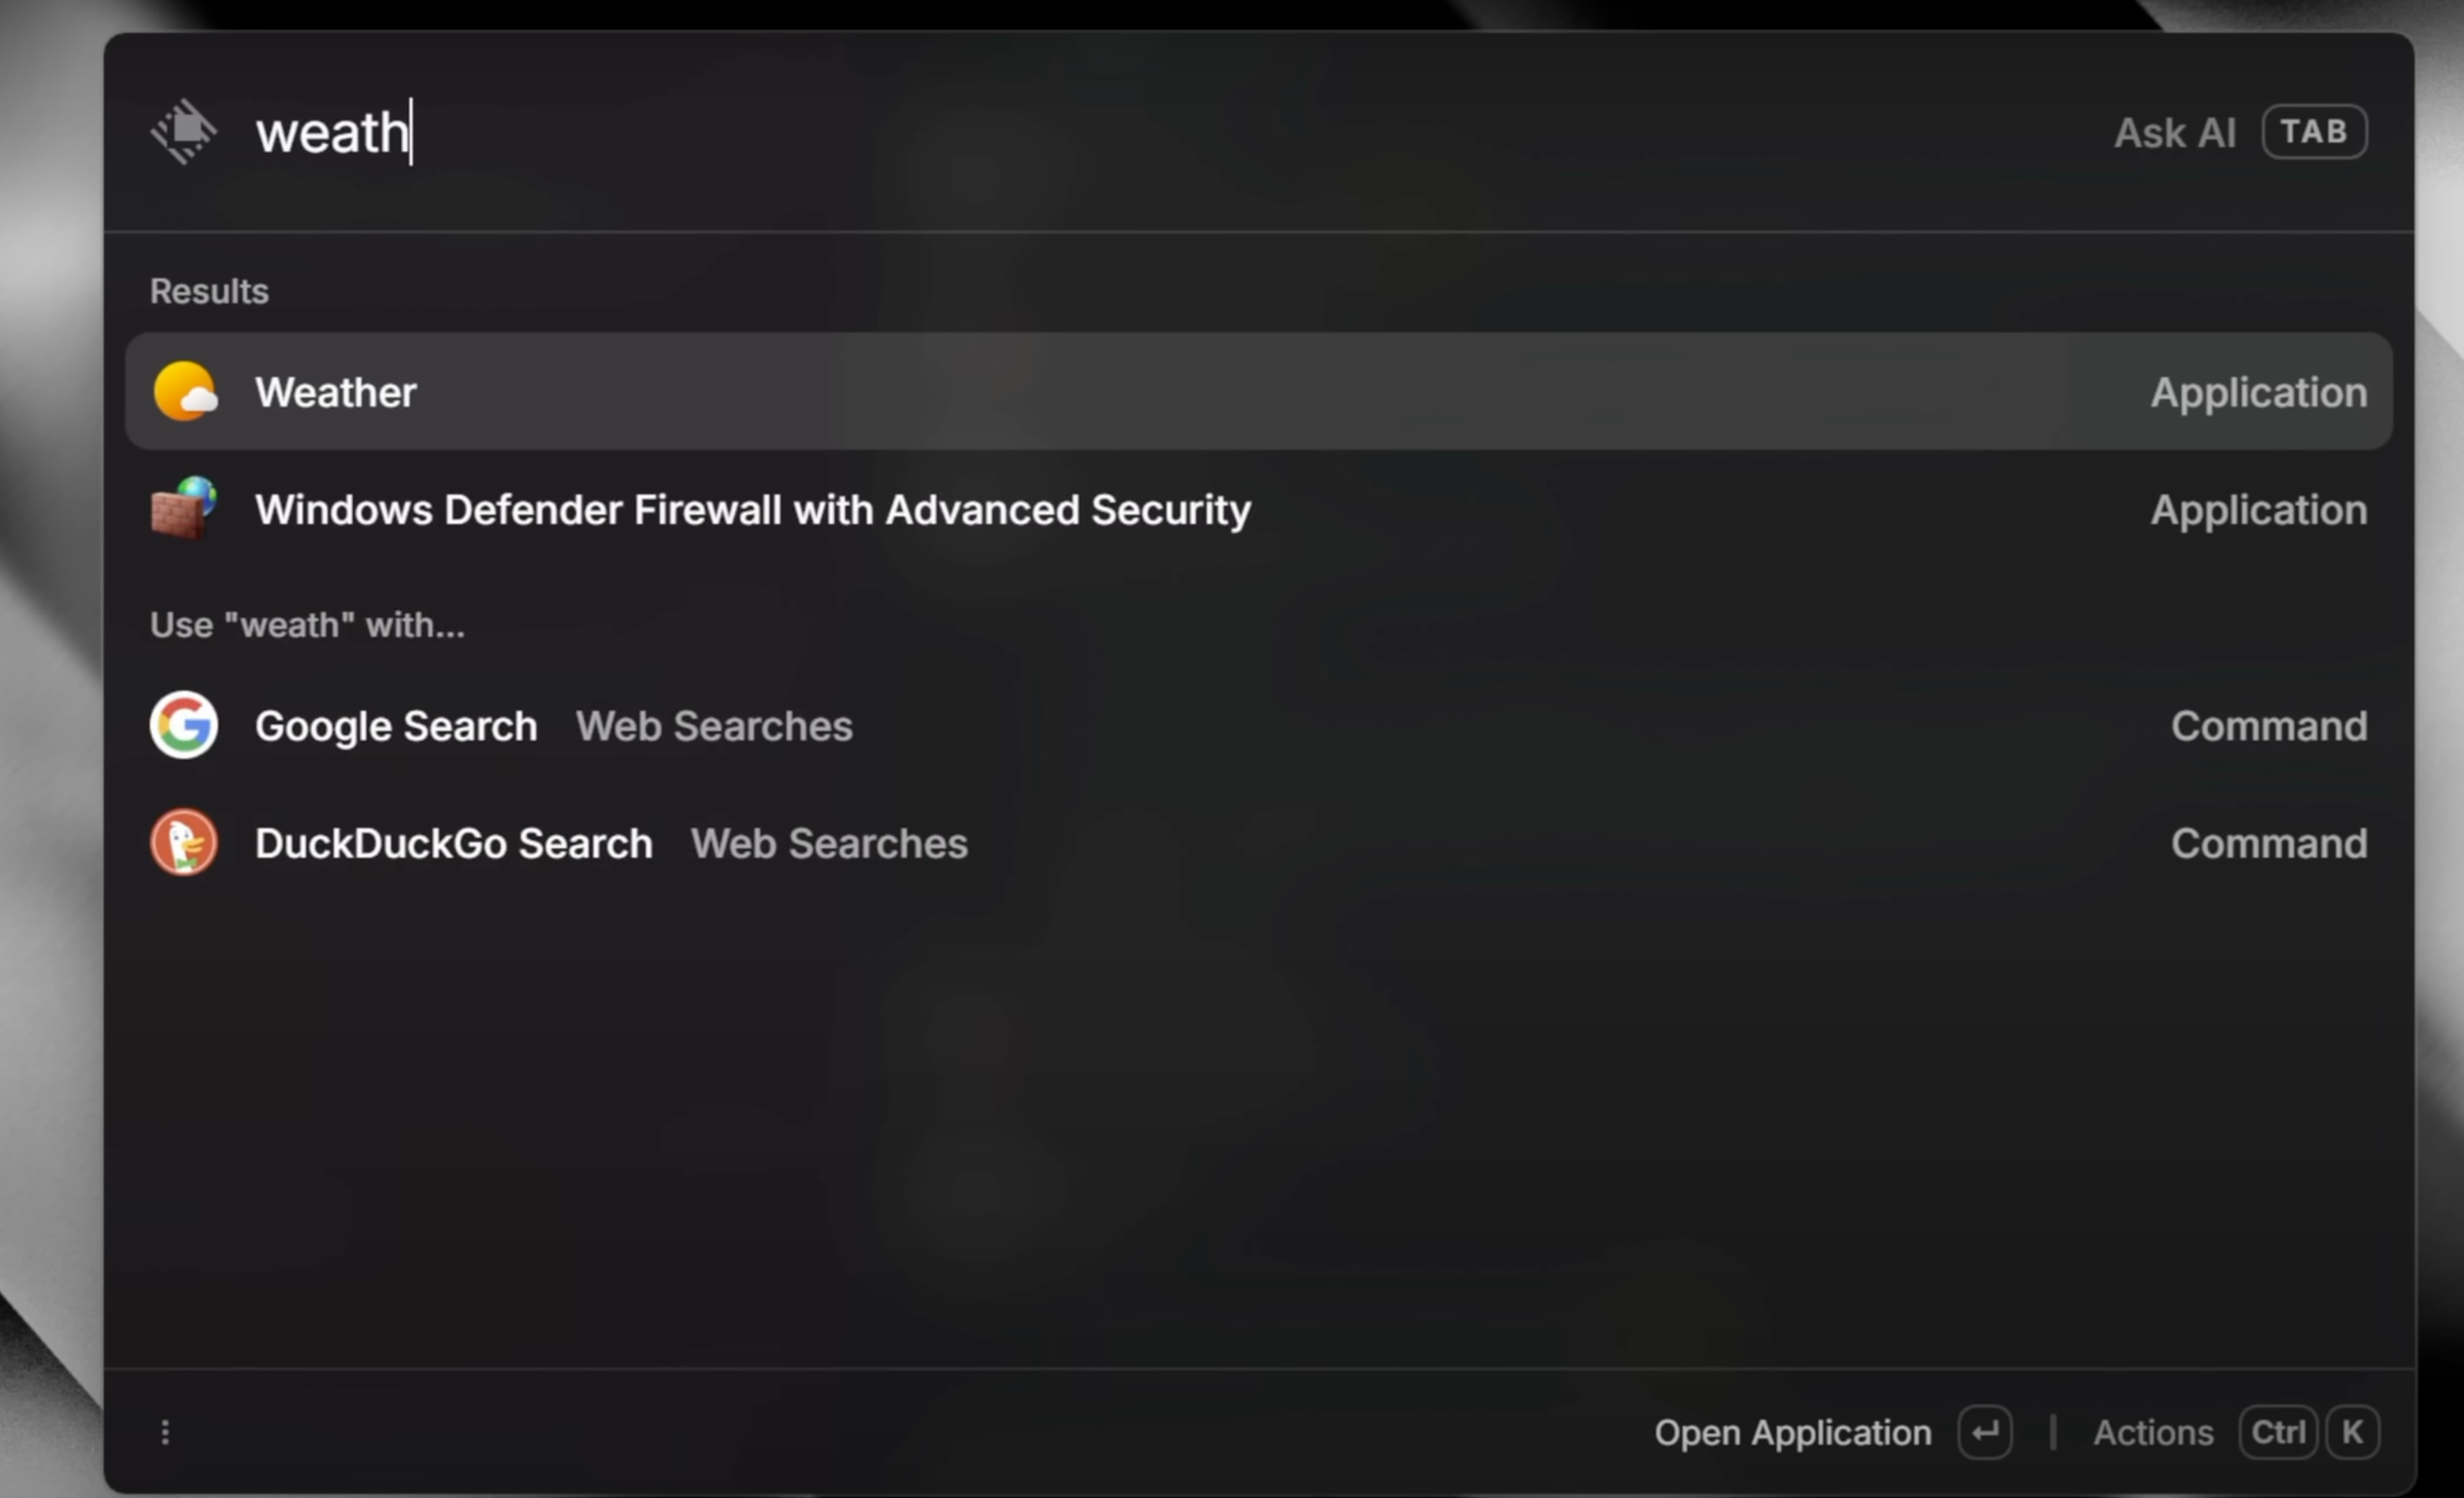The width and height of the screenshot is (2464, 1498).
Task: Click the Ctrl key badge
Action: (2277, 1433)
